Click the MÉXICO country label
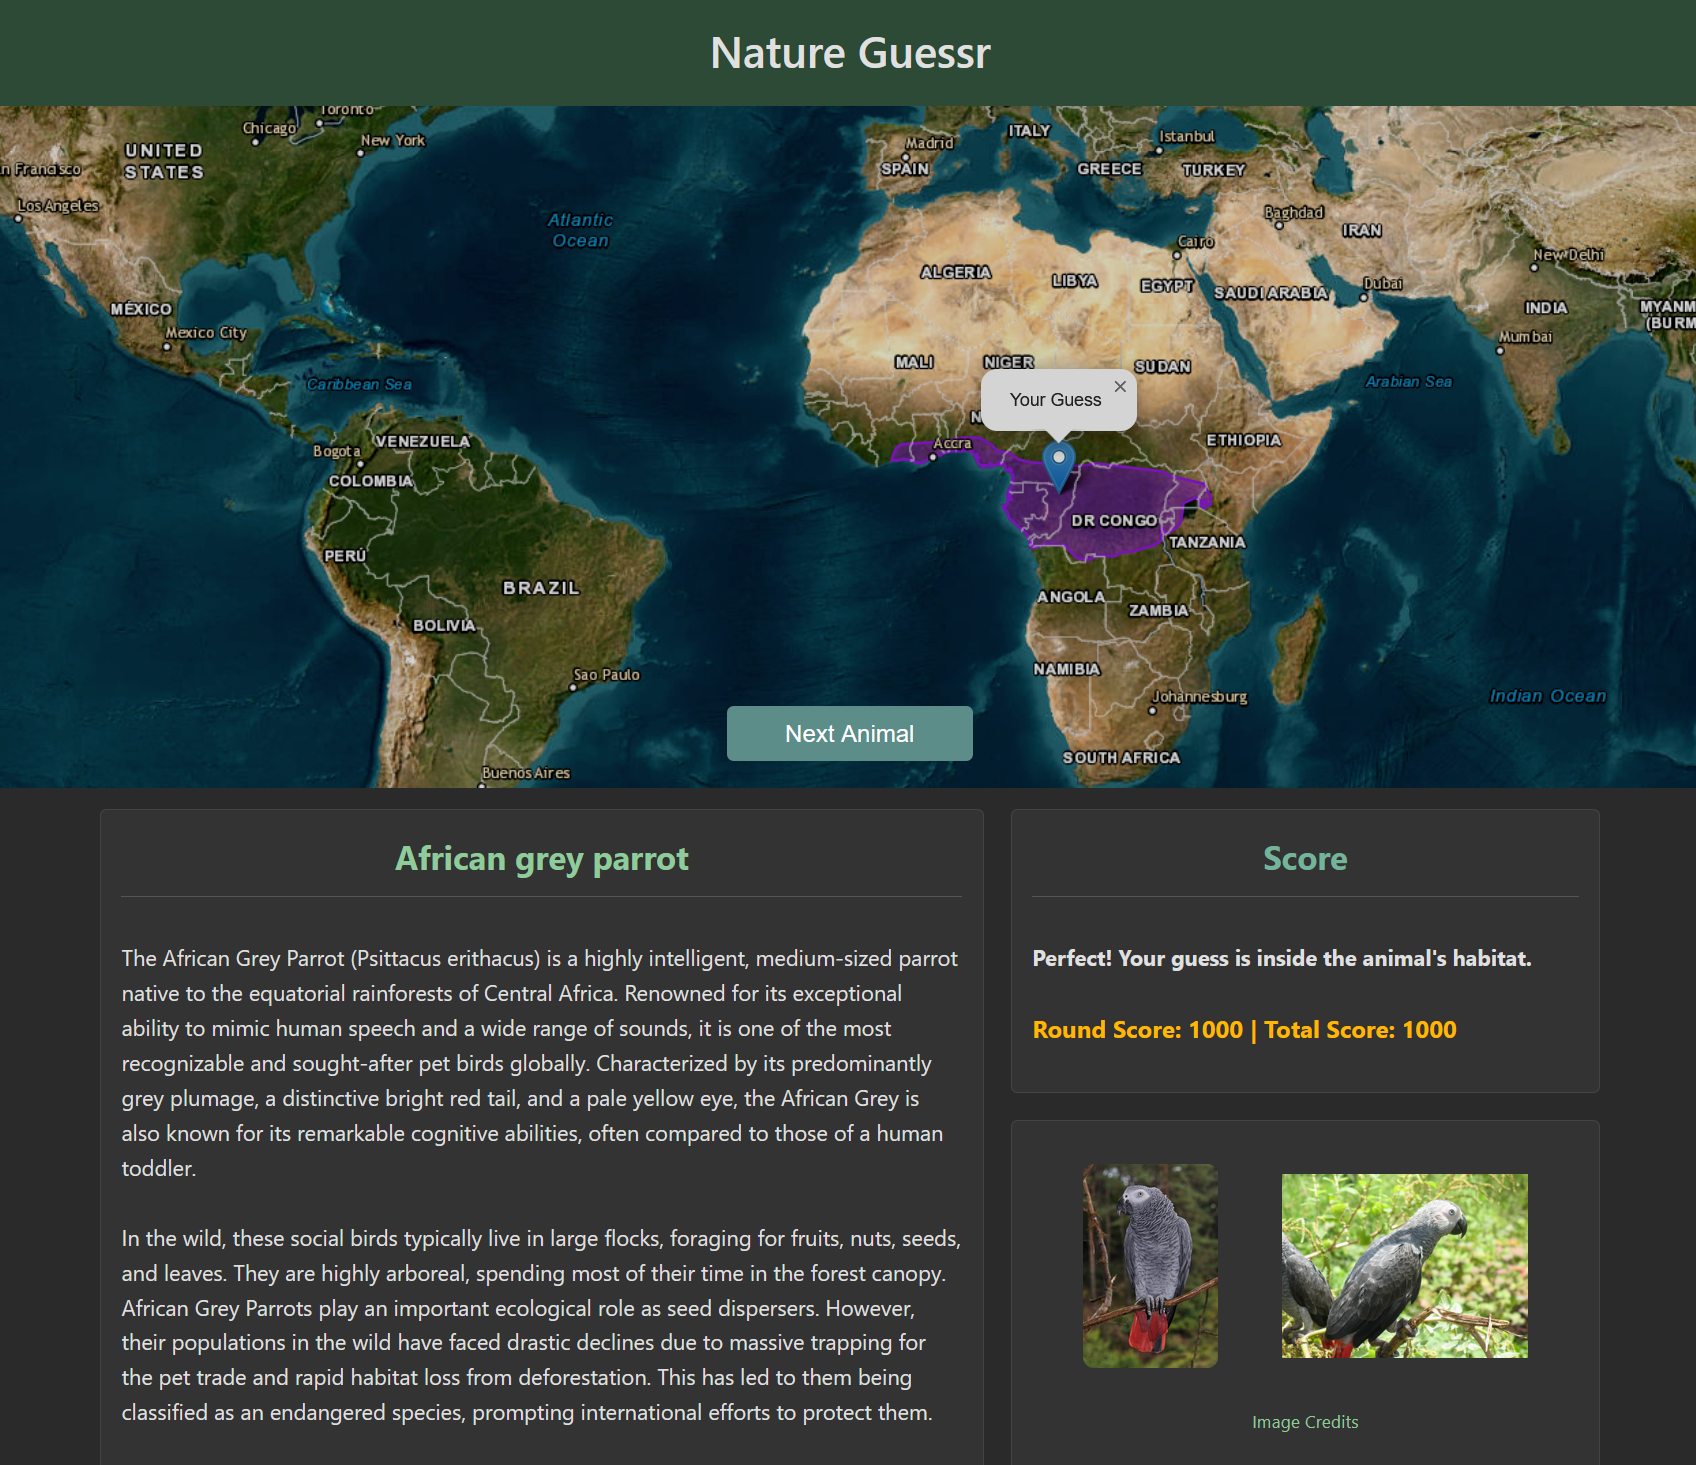This screenshot has width=1696, height=1465. coord(141,309)
